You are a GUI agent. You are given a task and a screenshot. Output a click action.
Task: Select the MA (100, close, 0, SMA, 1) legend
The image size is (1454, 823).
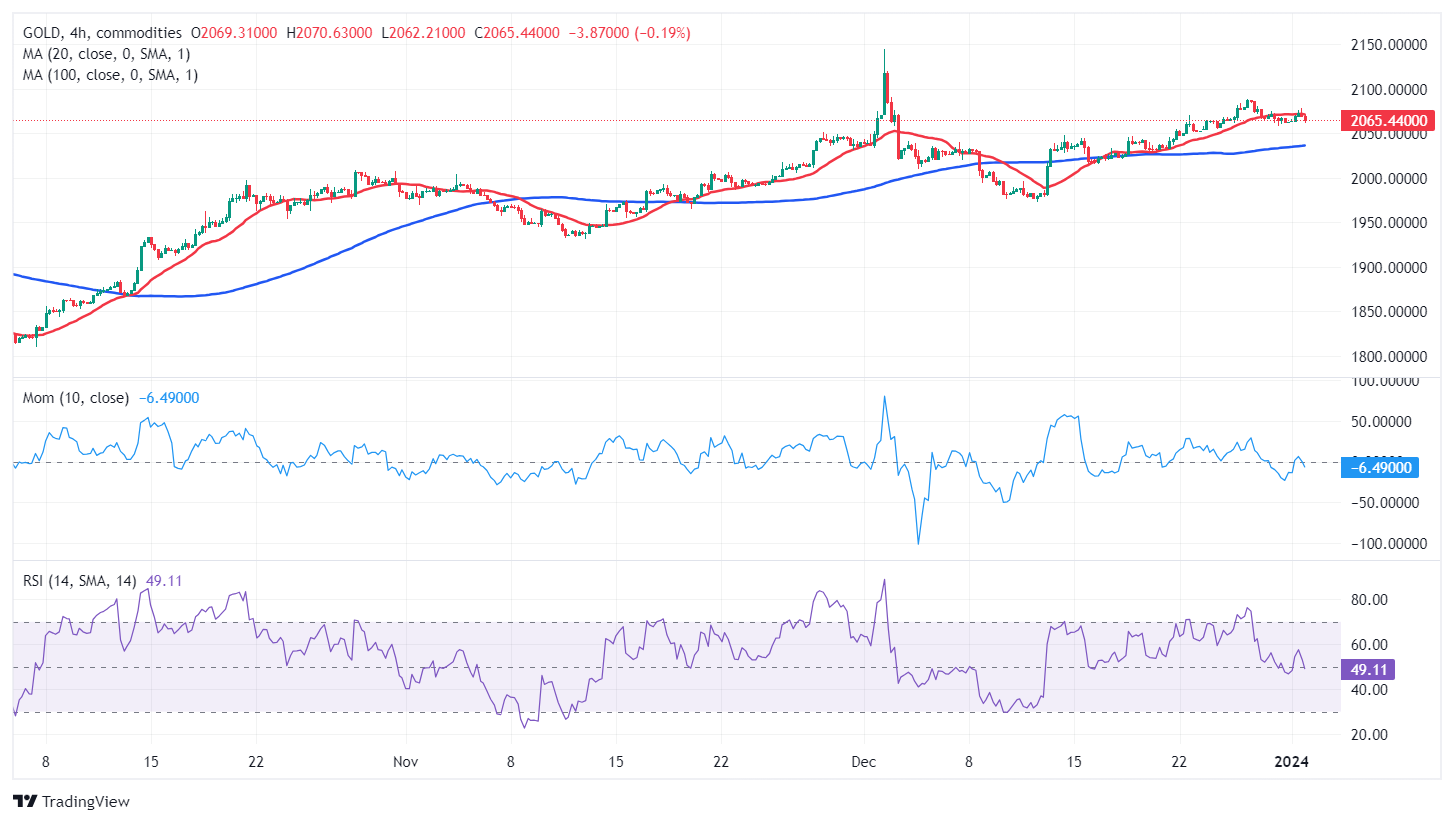tap(111, 75)
